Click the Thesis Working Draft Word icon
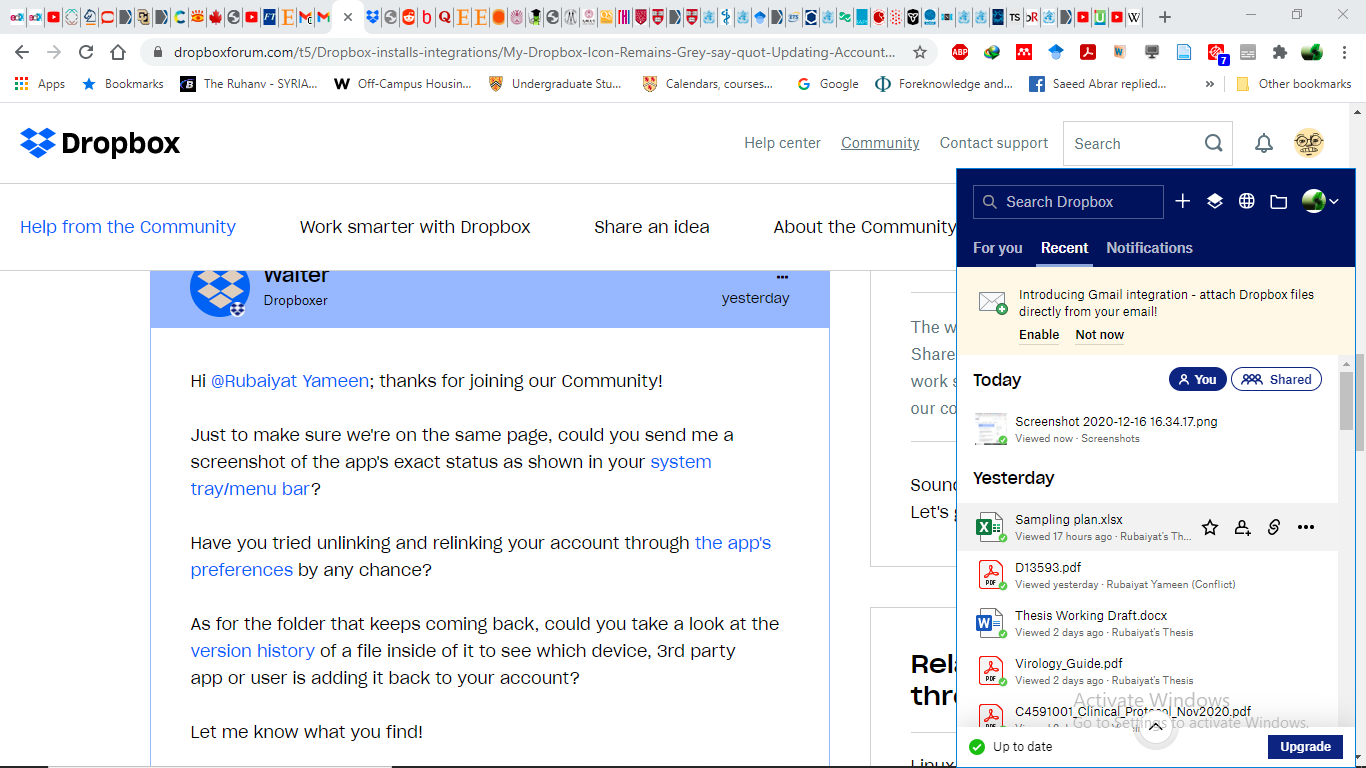The height and width of the screenshot is (768, 1366). (x=990, y=623)
